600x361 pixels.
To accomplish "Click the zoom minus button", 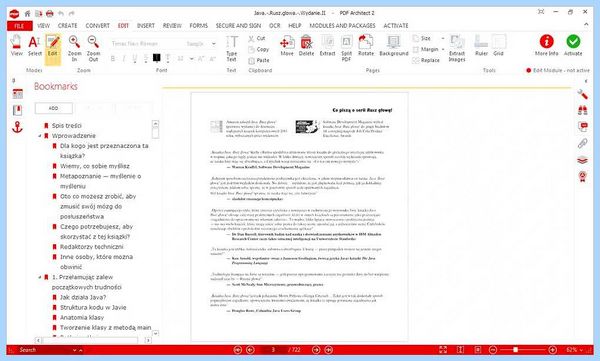I will [493, 350].
